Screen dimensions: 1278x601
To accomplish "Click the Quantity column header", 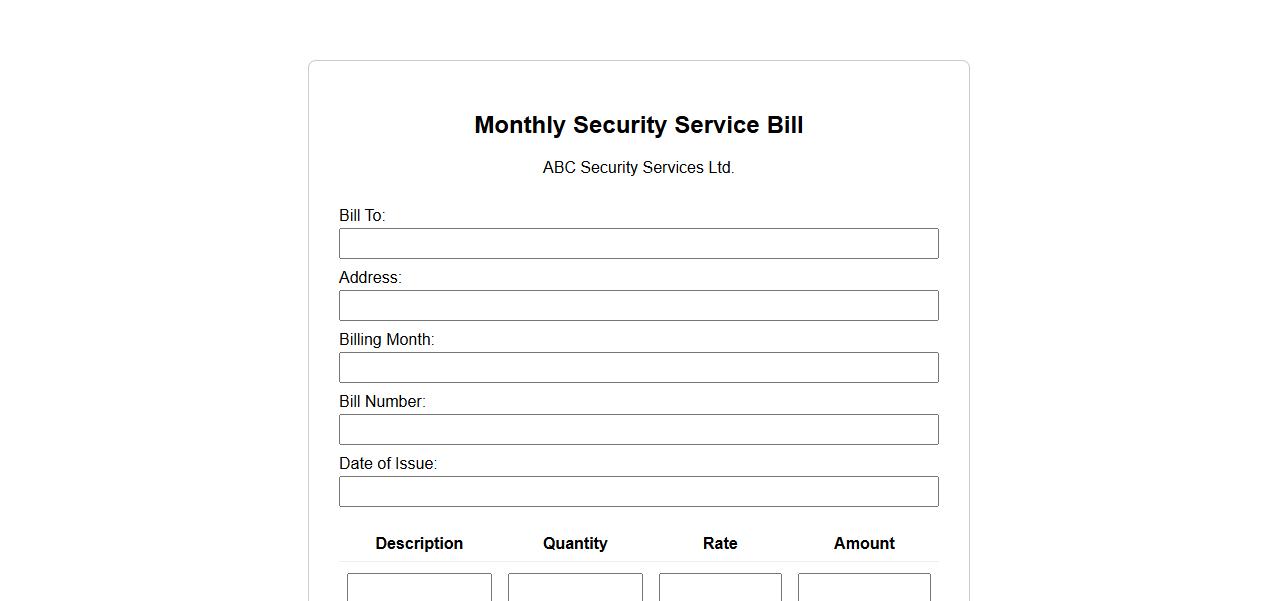I will [x=575, y=543].
